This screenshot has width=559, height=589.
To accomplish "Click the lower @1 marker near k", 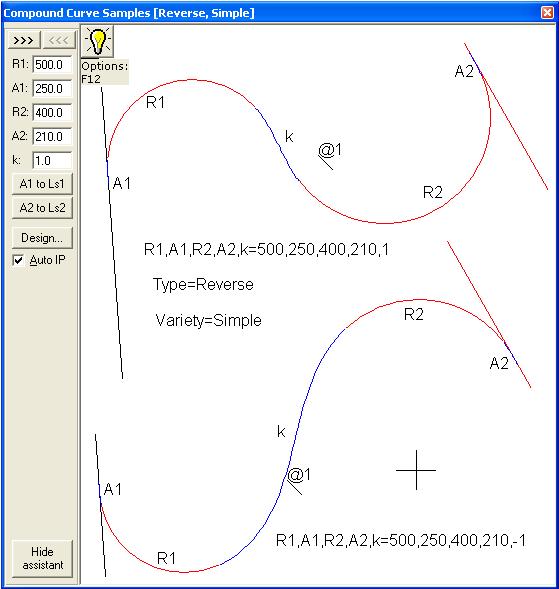I will (x=299, y=480).
